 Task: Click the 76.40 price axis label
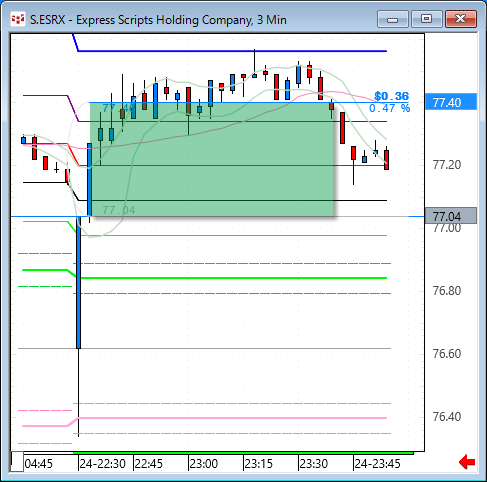(447, 417)
